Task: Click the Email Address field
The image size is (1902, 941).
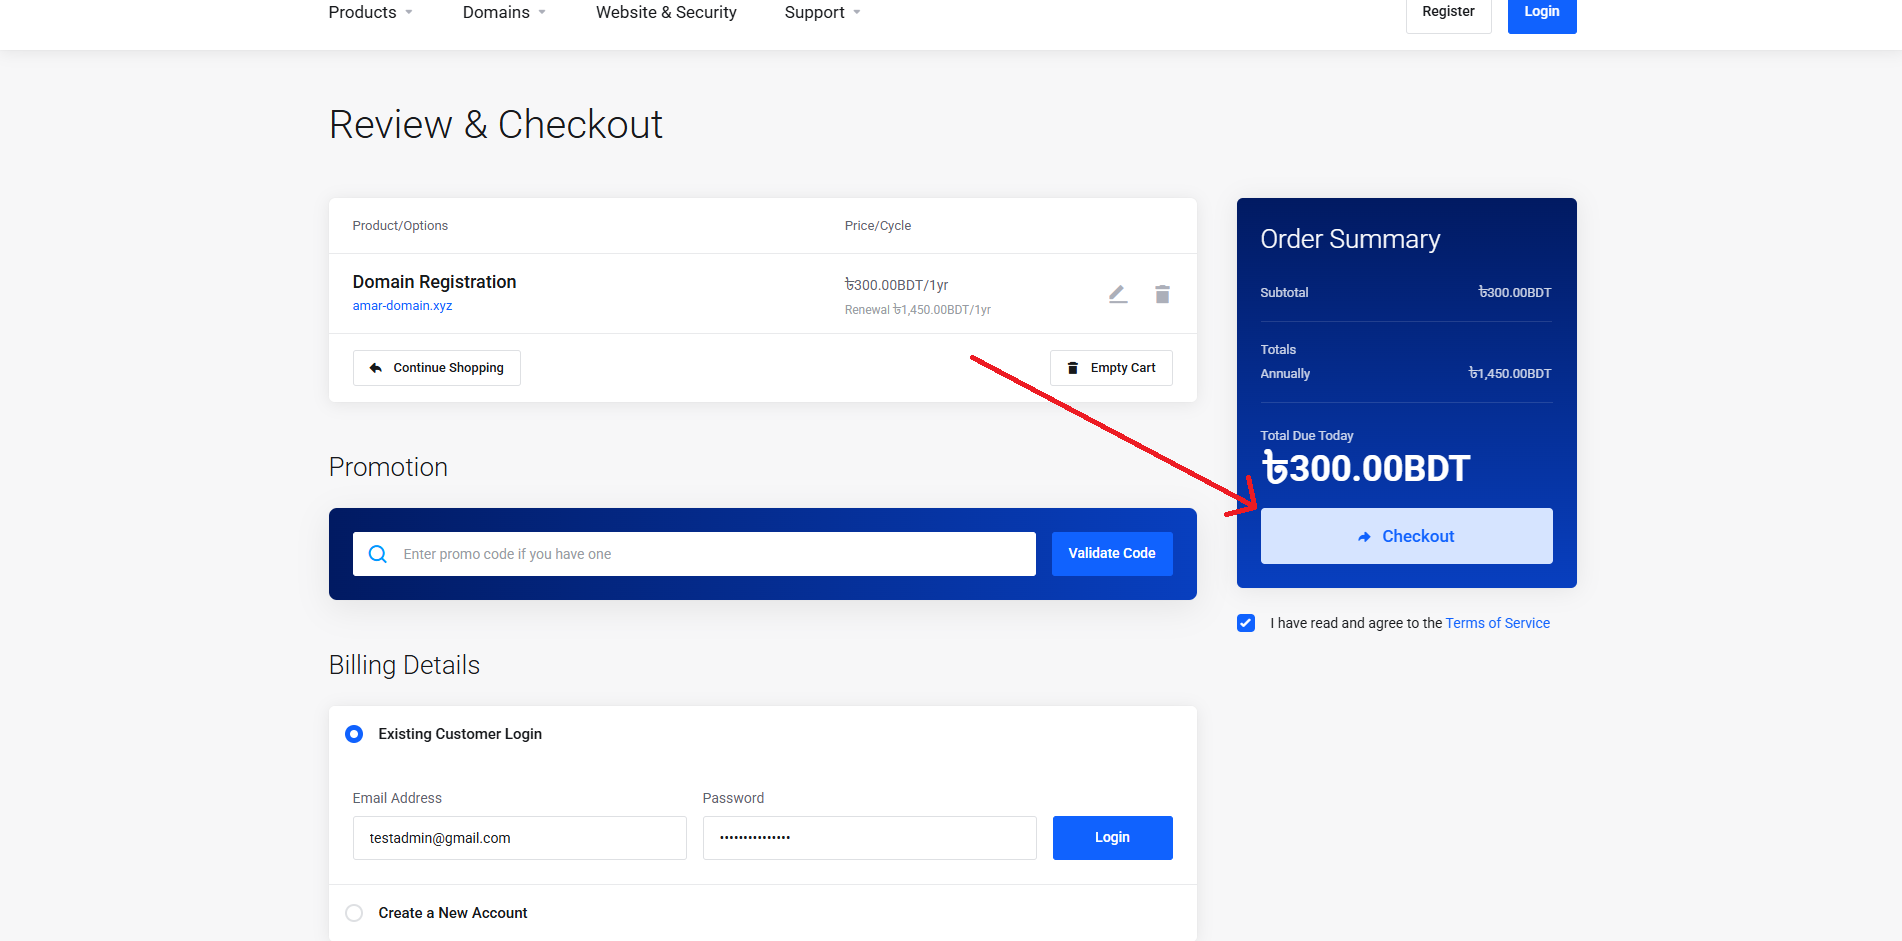Action: click(519, 838)
